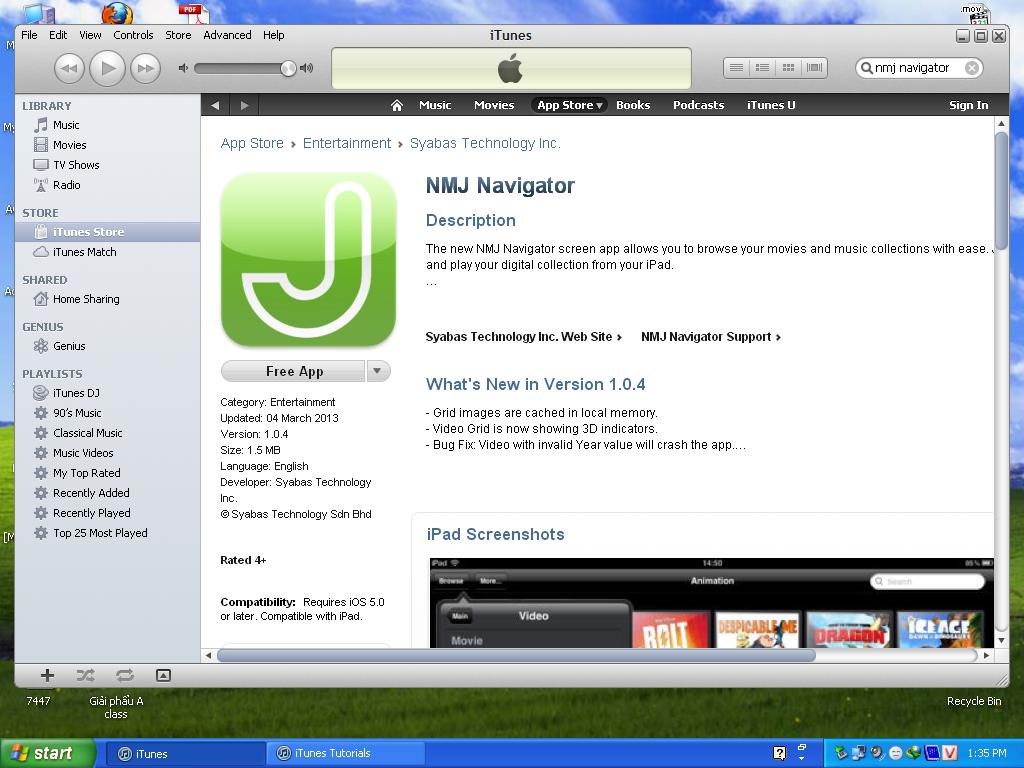Click the previous track rewind button
1024x768 pixels.
tap(69, 68)
